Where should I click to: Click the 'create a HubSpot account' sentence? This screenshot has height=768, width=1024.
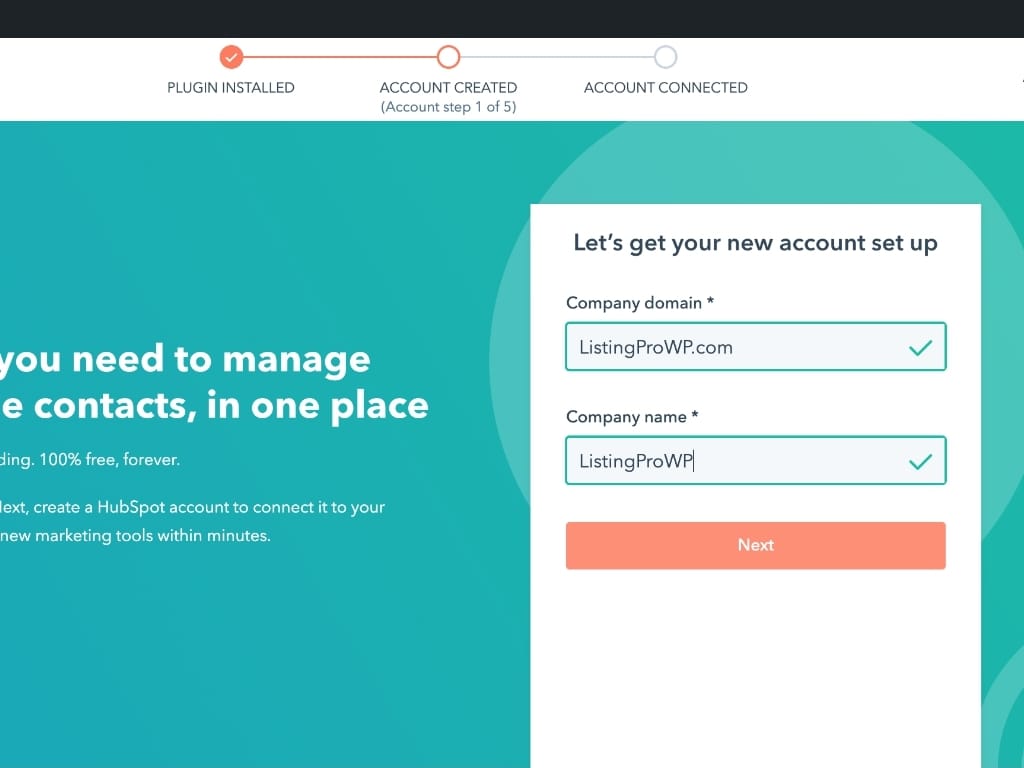(193, 507)
